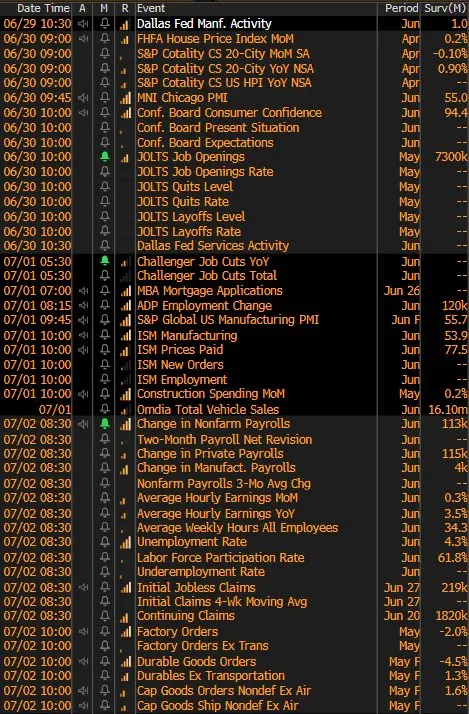Enable alert bell for Underemployment Rate
Viewport: 469px width, 714px height.
[105, 572]
